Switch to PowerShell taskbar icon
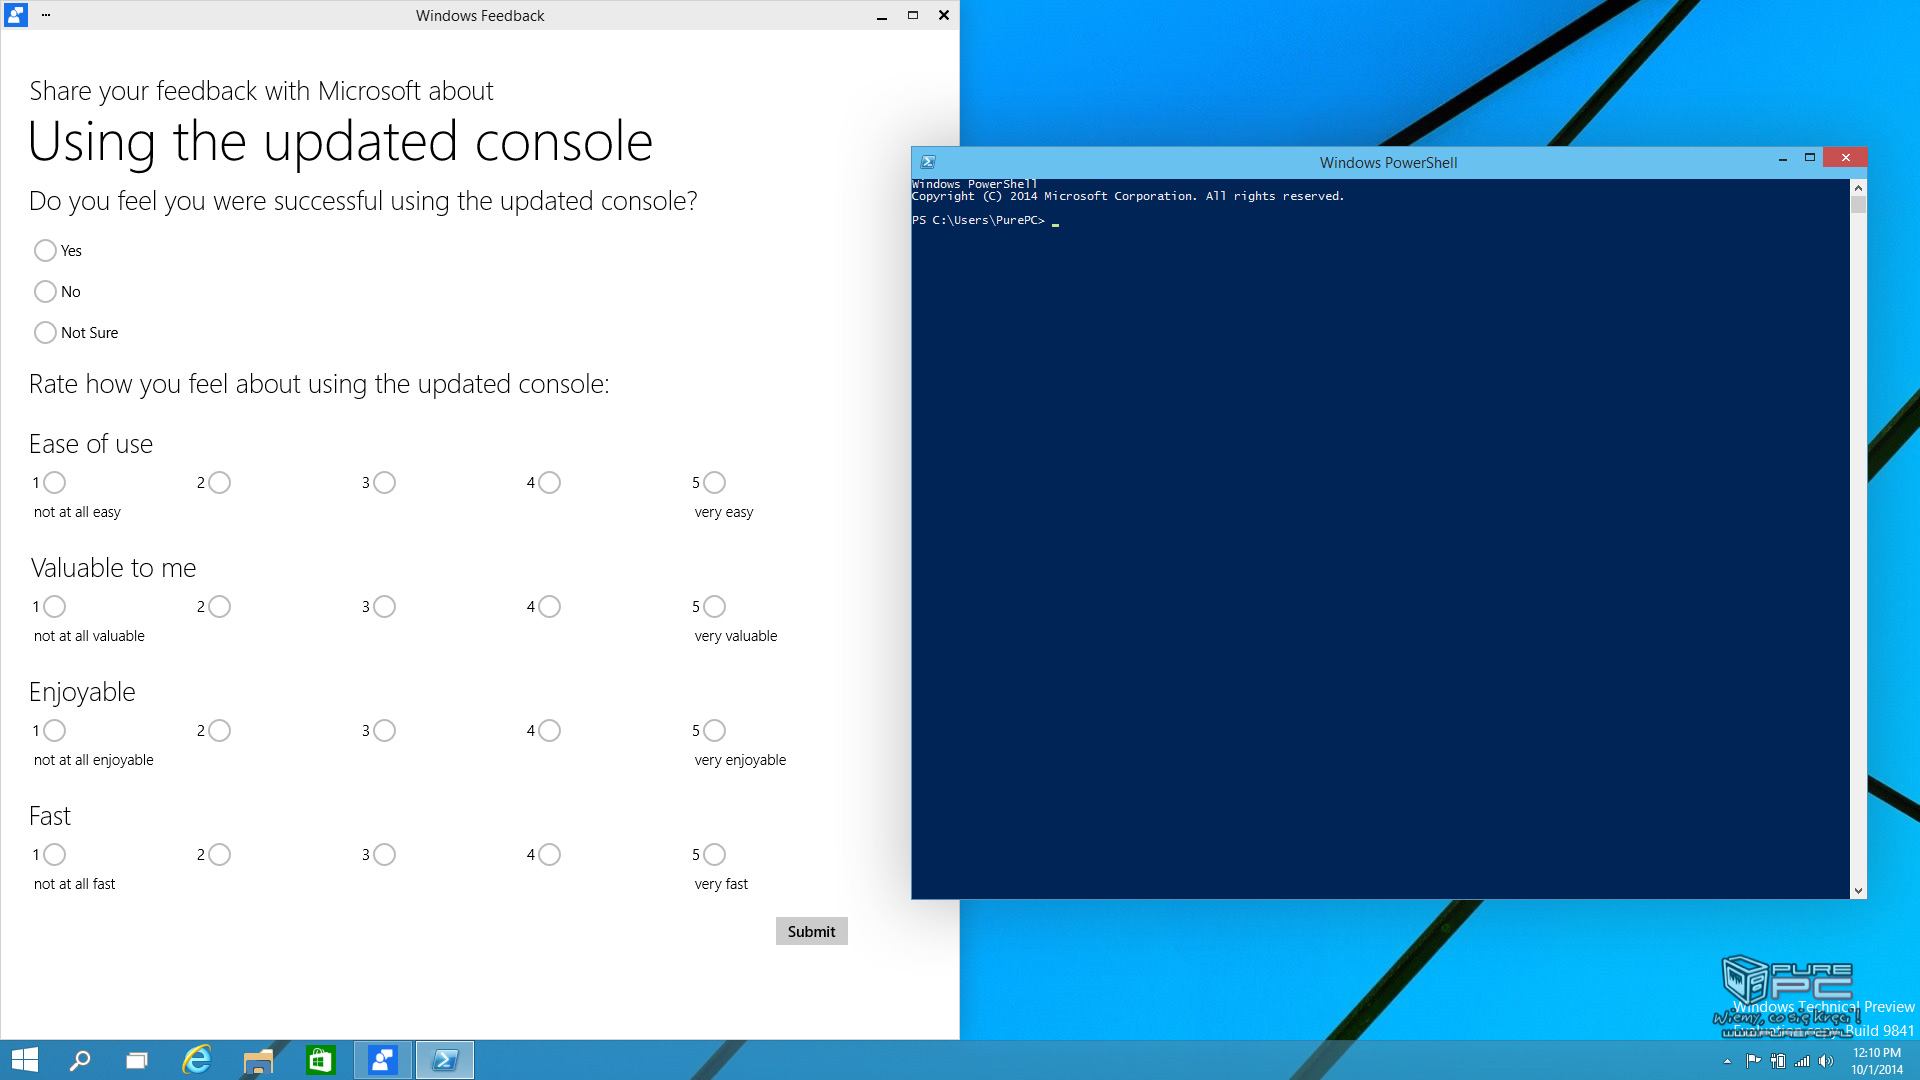1920x1080 pixels. tap(445, 1060)
